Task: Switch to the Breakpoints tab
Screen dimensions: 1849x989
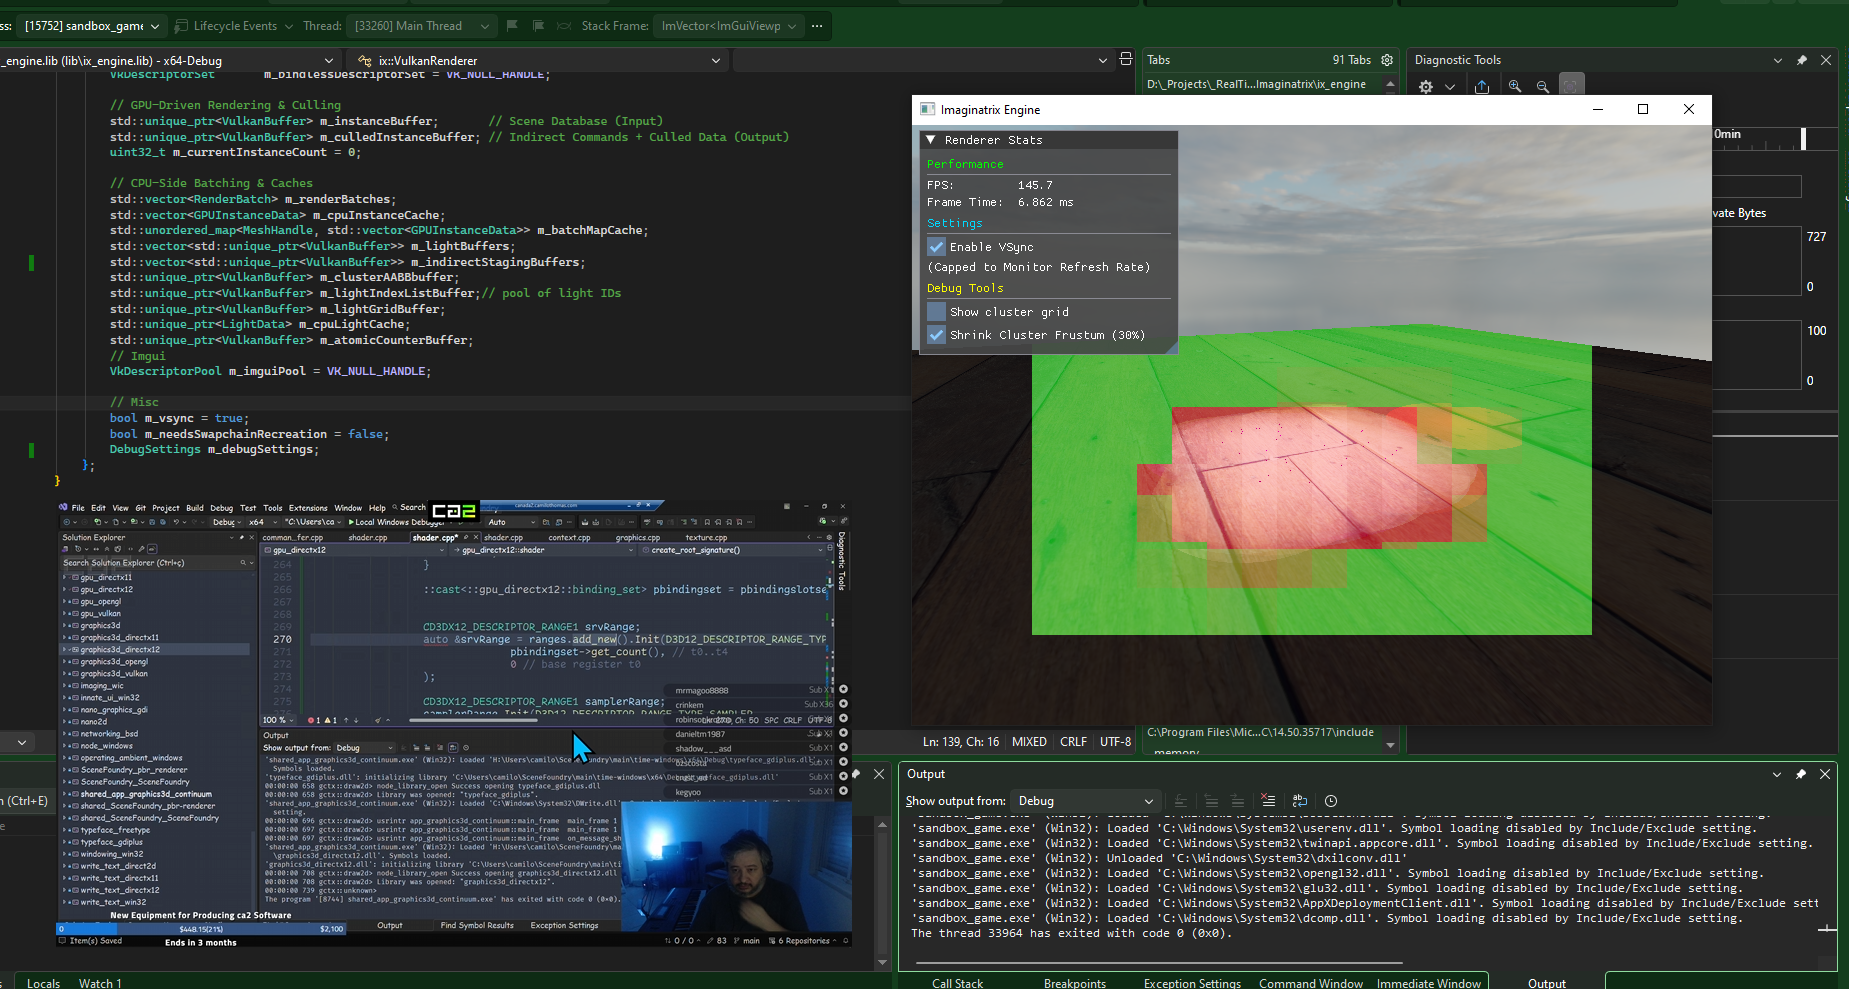Action: click(x=1075, y=983)
